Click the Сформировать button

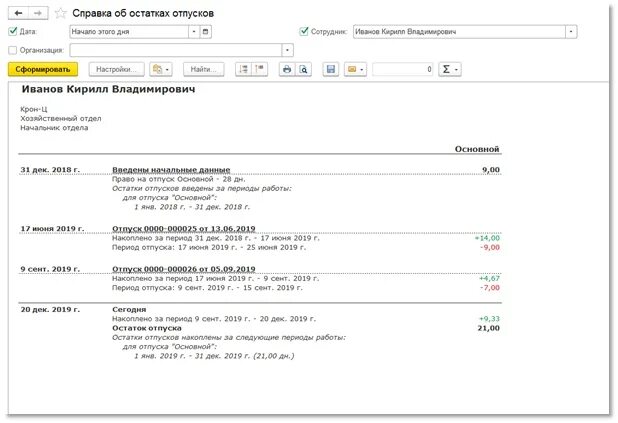[43, 69]
